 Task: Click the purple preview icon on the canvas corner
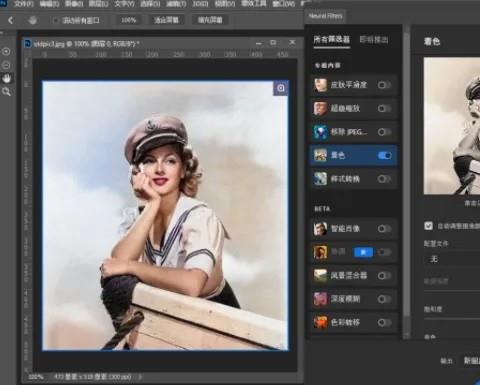tap(281, 88)
